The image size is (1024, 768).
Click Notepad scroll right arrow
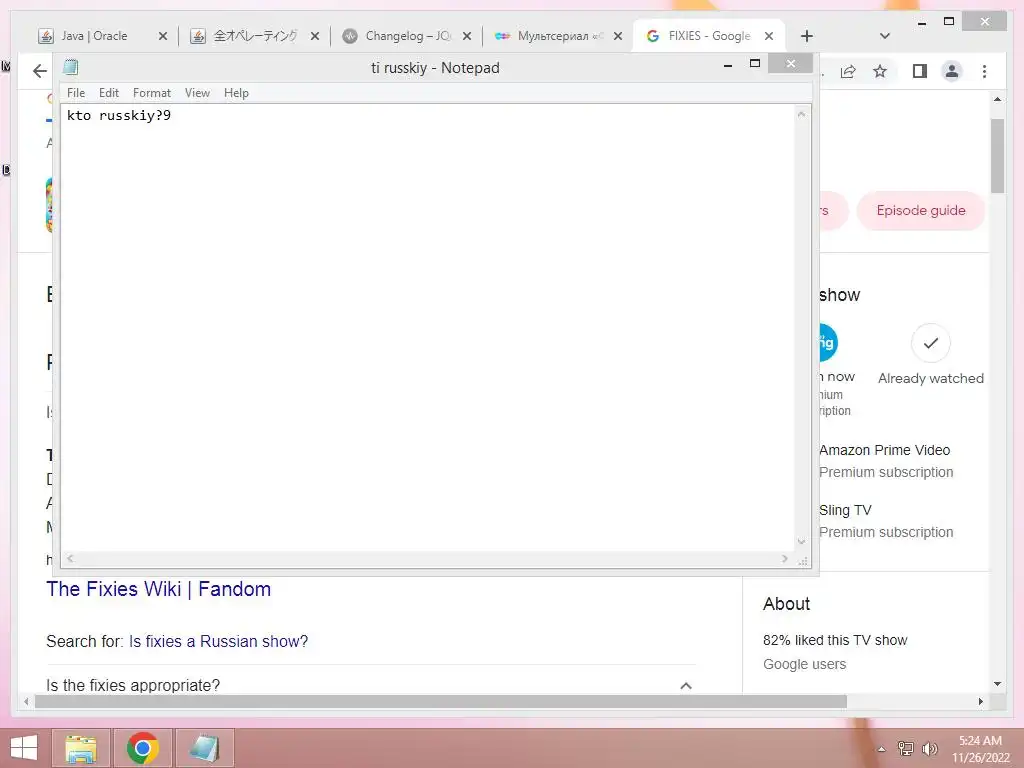point(785,559)
